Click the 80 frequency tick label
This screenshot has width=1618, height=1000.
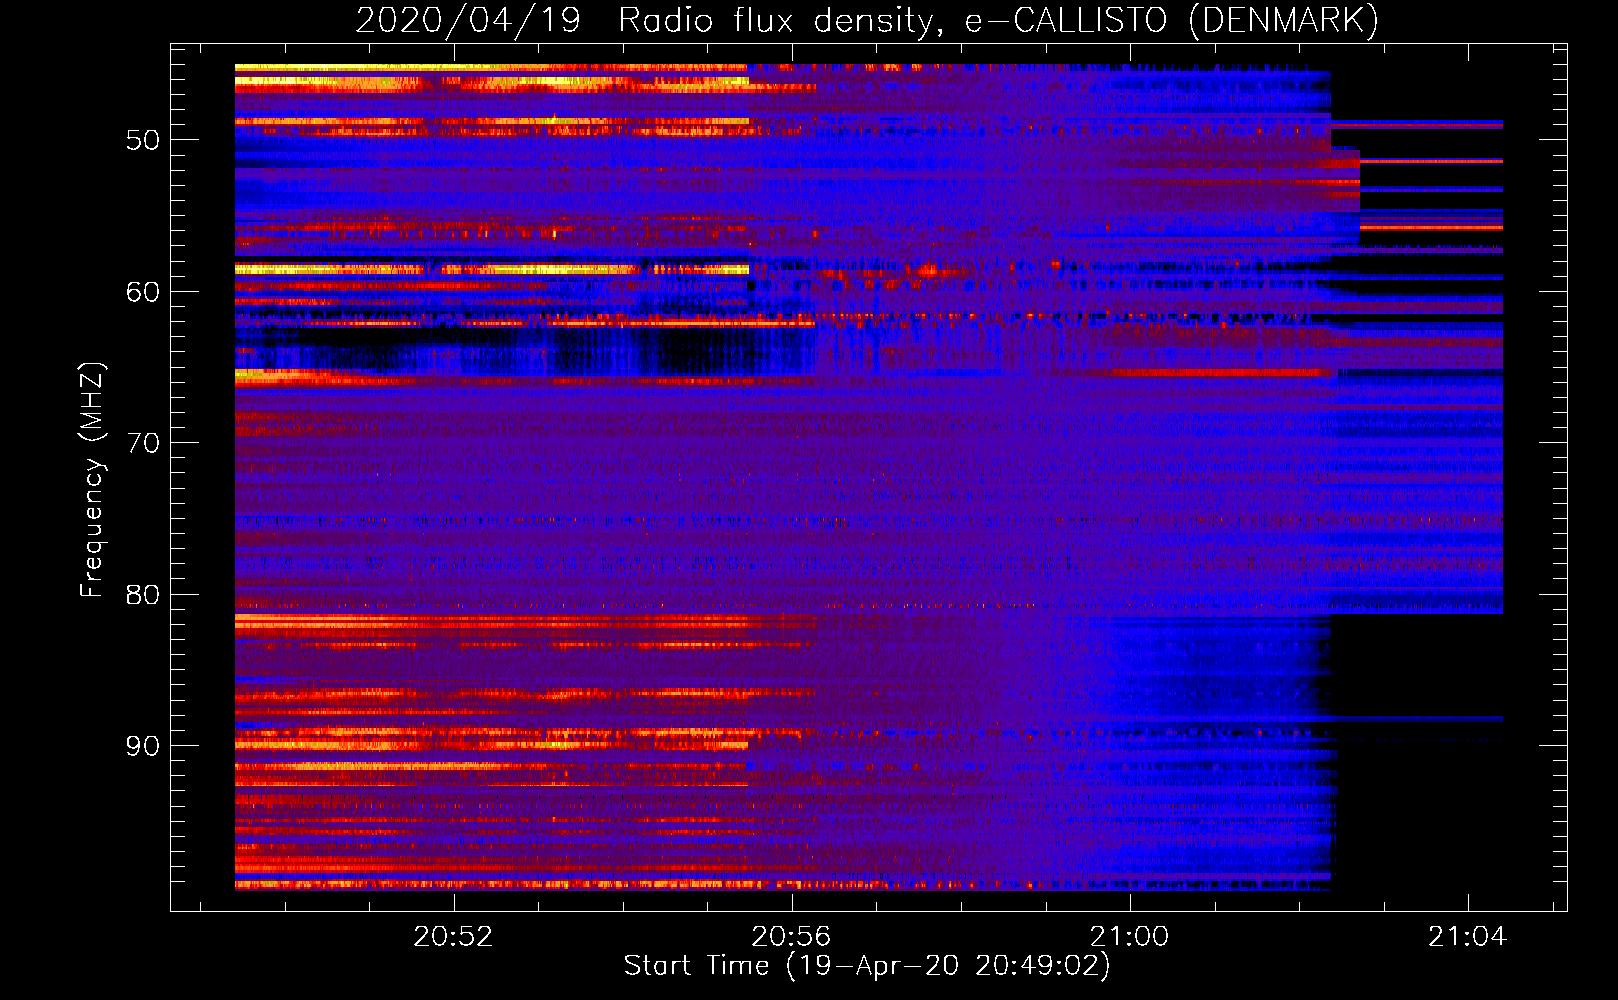(143, 595)
